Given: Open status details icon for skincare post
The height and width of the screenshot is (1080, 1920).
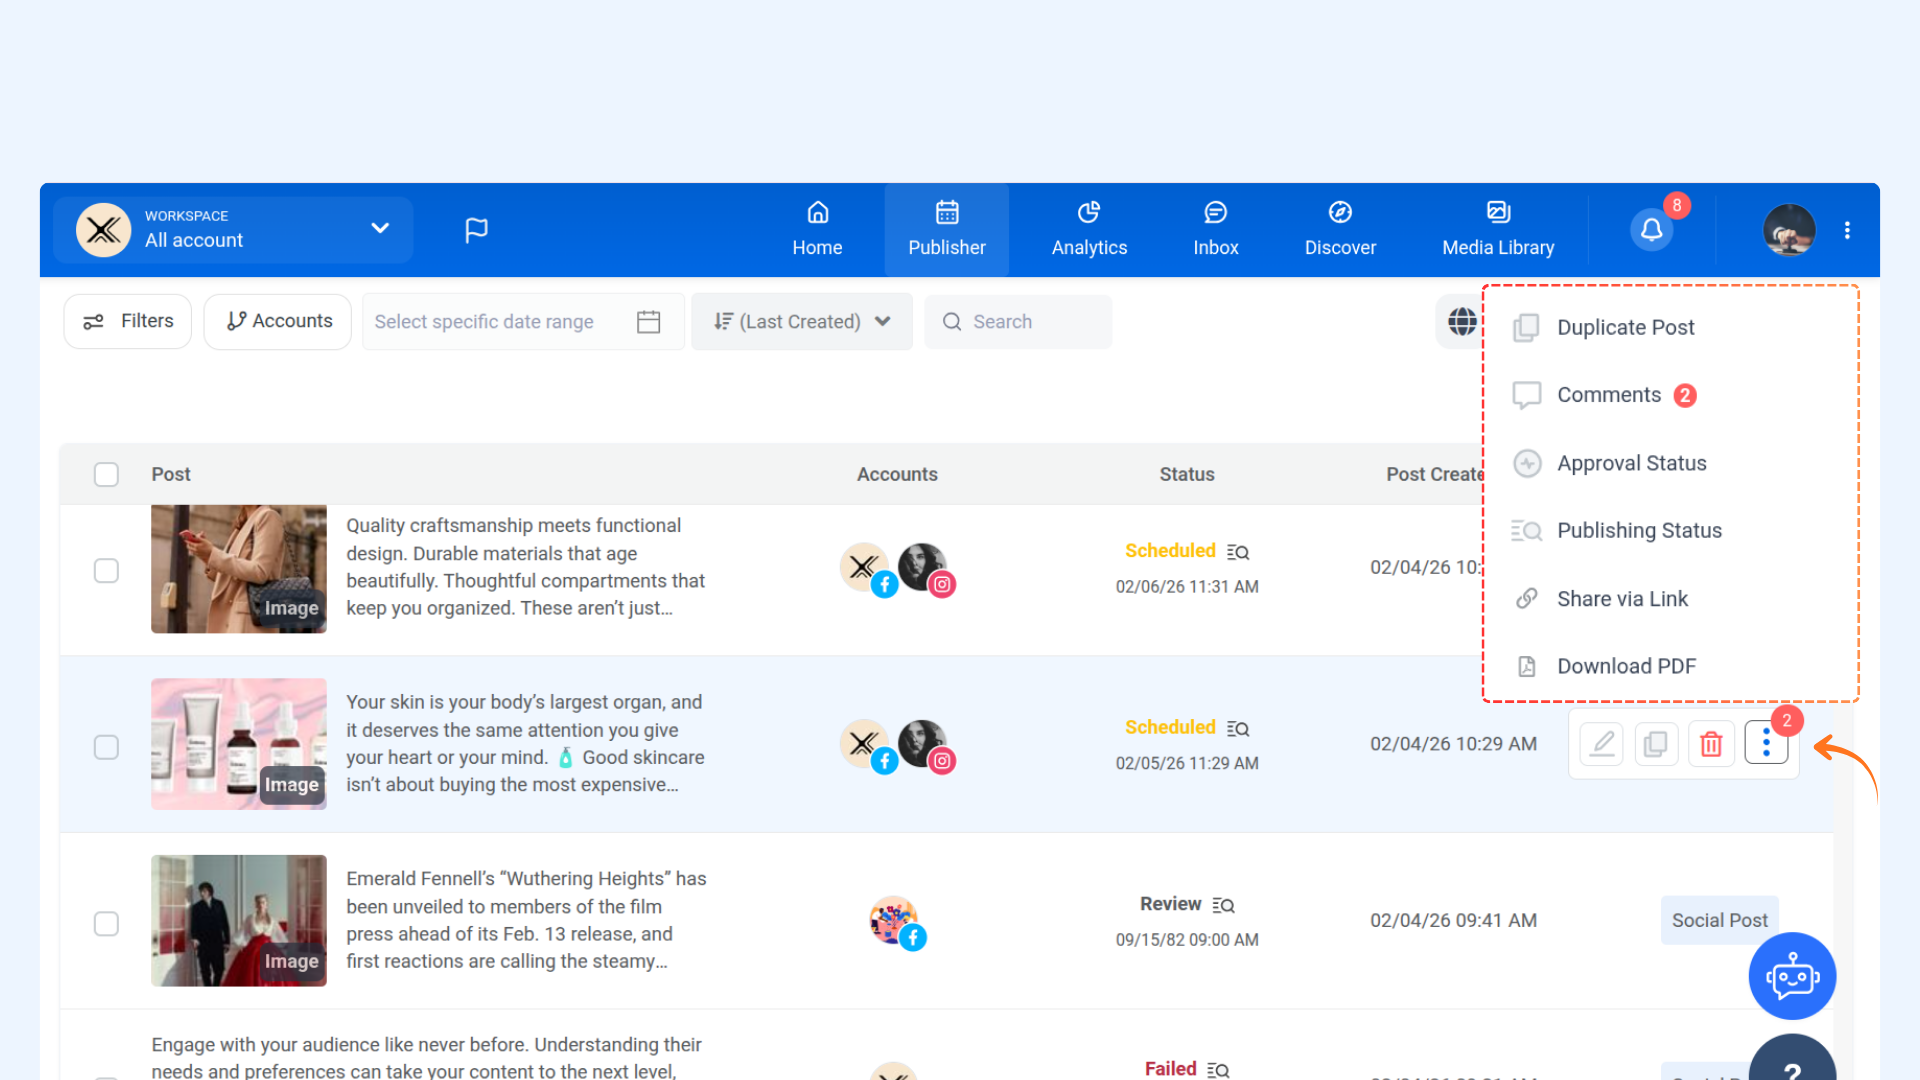Looking at the screenshot, I should (x=1238, y=729).
